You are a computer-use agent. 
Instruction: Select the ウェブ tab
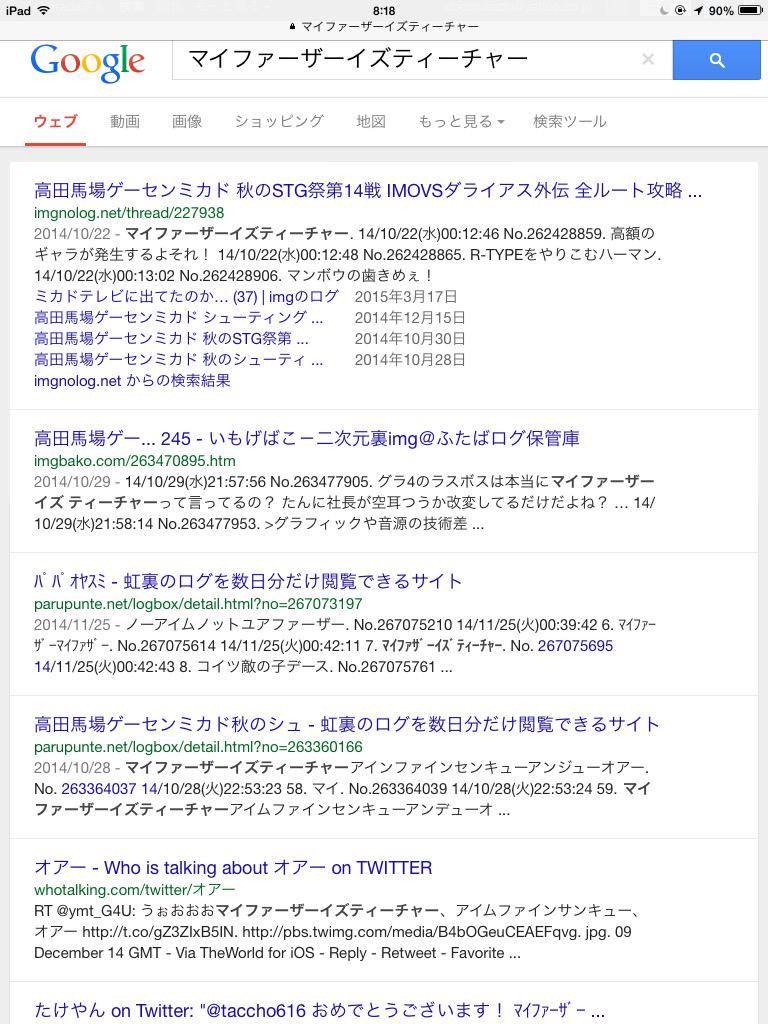(x=56, y=121)
